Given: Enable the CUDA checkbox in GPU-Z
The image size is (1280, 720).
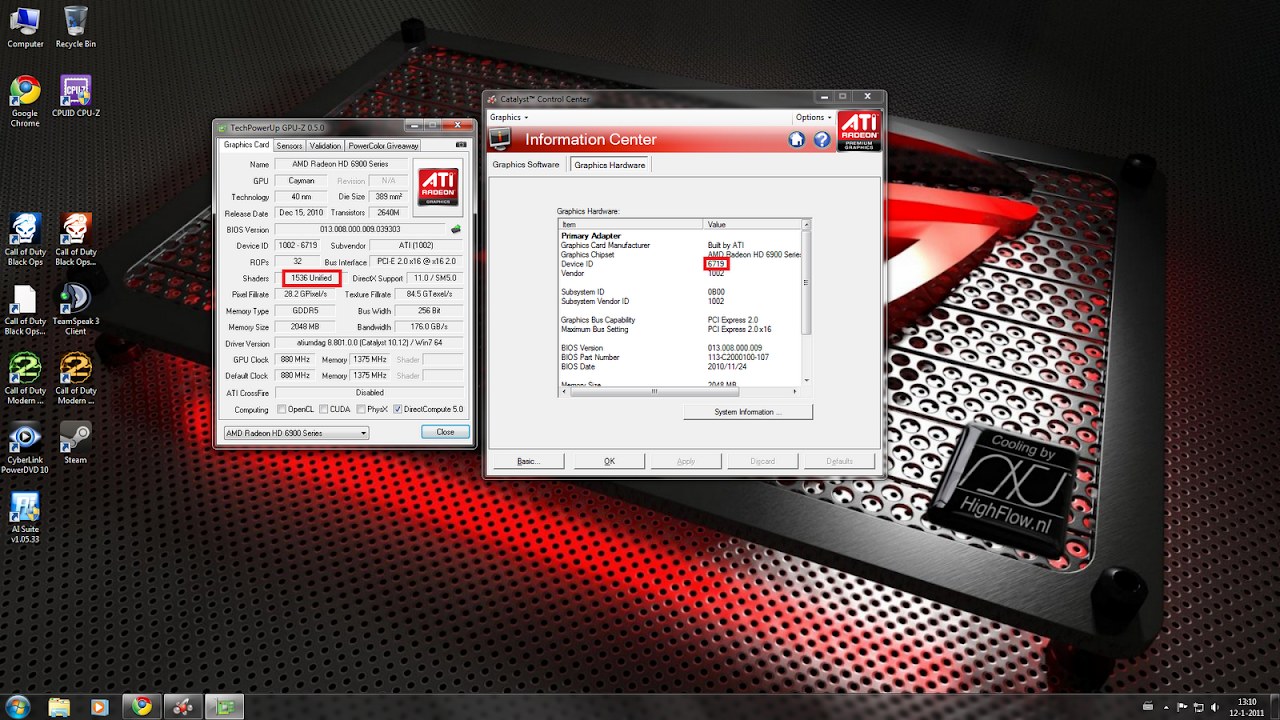Looking at the screenshot, I should coord(324,409).
